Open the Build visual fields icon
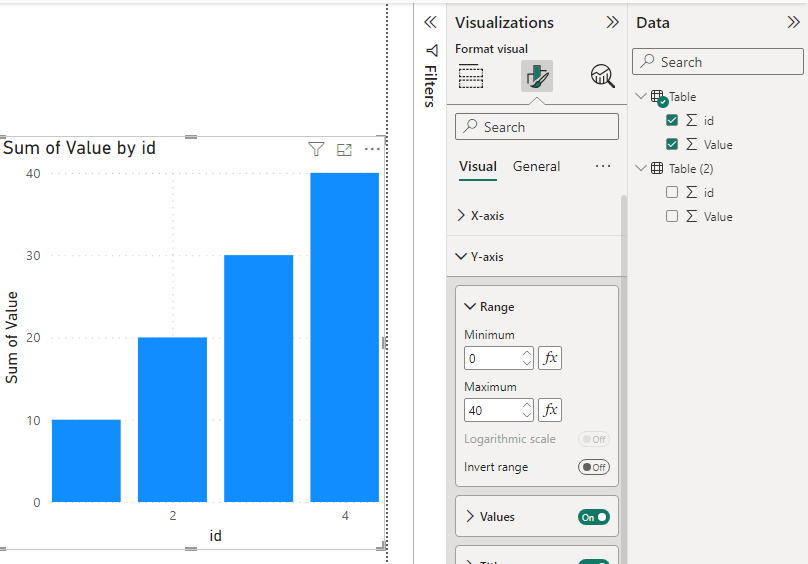 point(470,76)
